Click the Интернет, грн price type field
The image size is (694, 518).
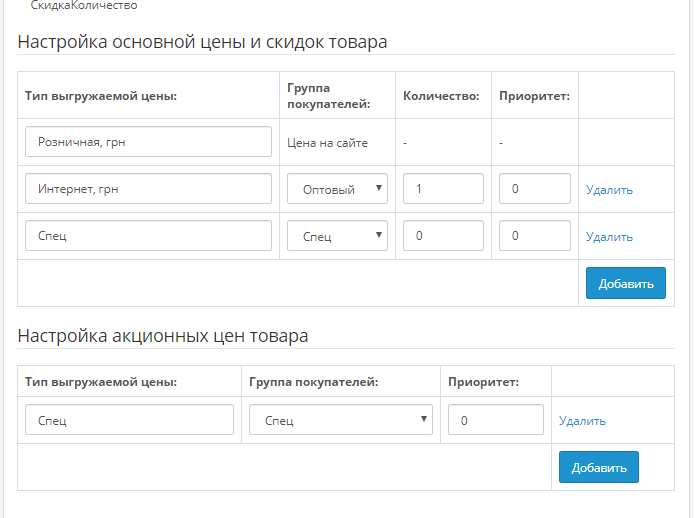[x=148, y=189]
